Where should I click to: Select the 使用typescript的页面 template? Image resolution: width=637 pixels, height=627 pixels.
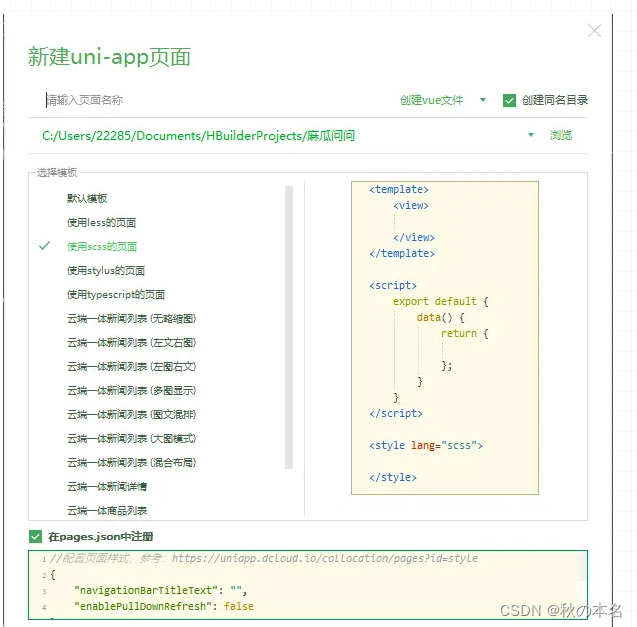pyautogui.click(x=116, y=295)
